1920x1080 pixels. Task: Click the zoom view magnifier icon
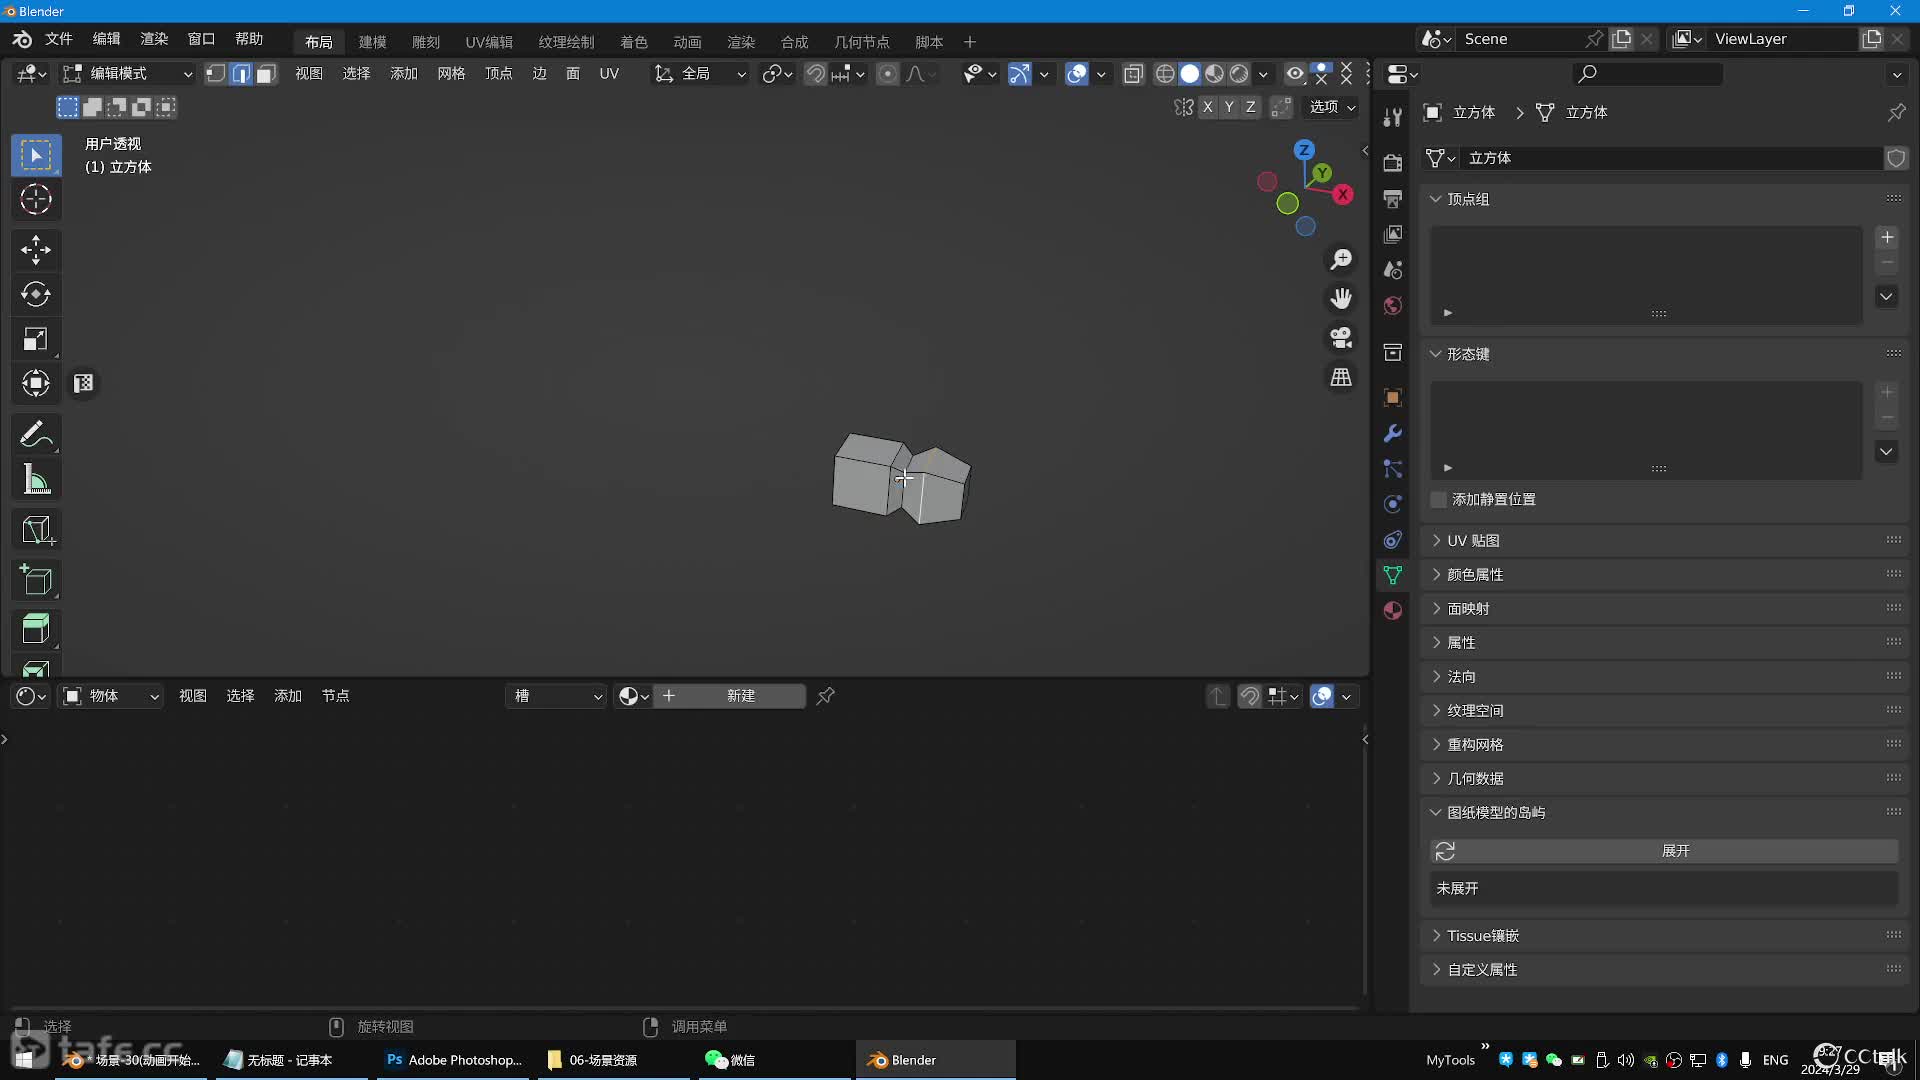[x=1341, y=260]
